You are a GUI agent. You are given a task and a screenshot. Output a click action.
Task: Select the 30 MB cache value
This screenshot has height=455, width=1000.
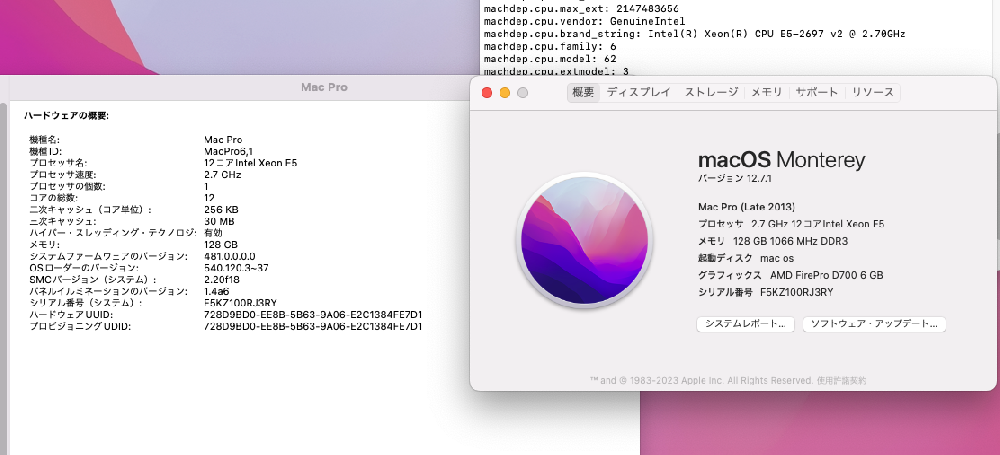coord(219,221)
